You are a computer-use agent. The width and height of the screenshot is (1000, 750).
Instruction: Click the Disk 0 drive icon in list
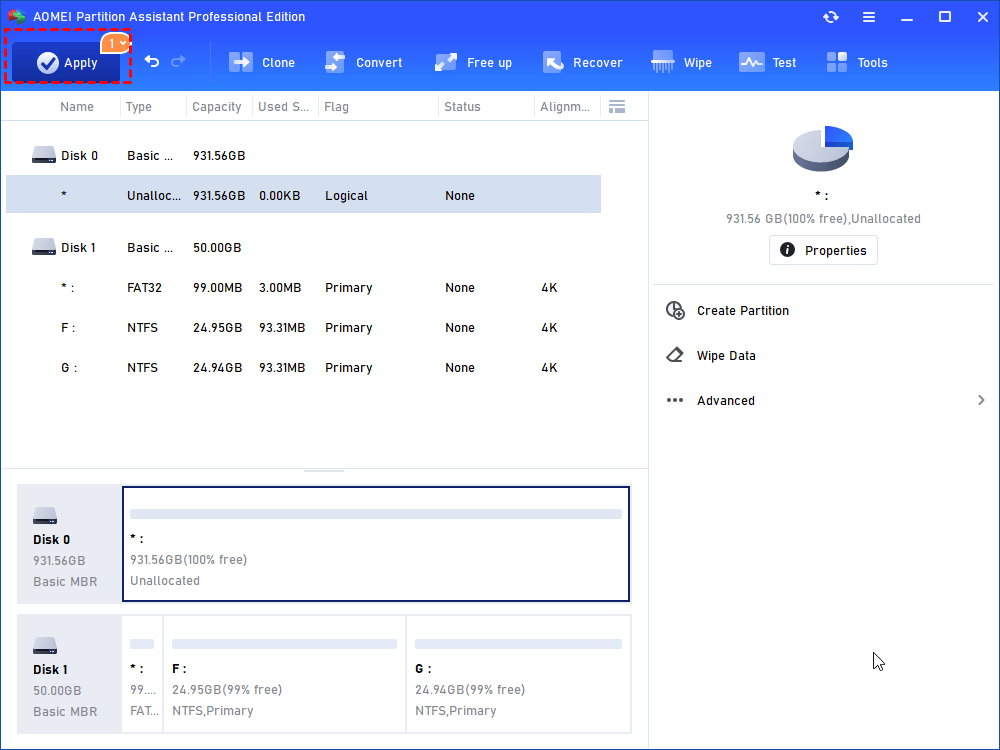click(x=44, y=155)
